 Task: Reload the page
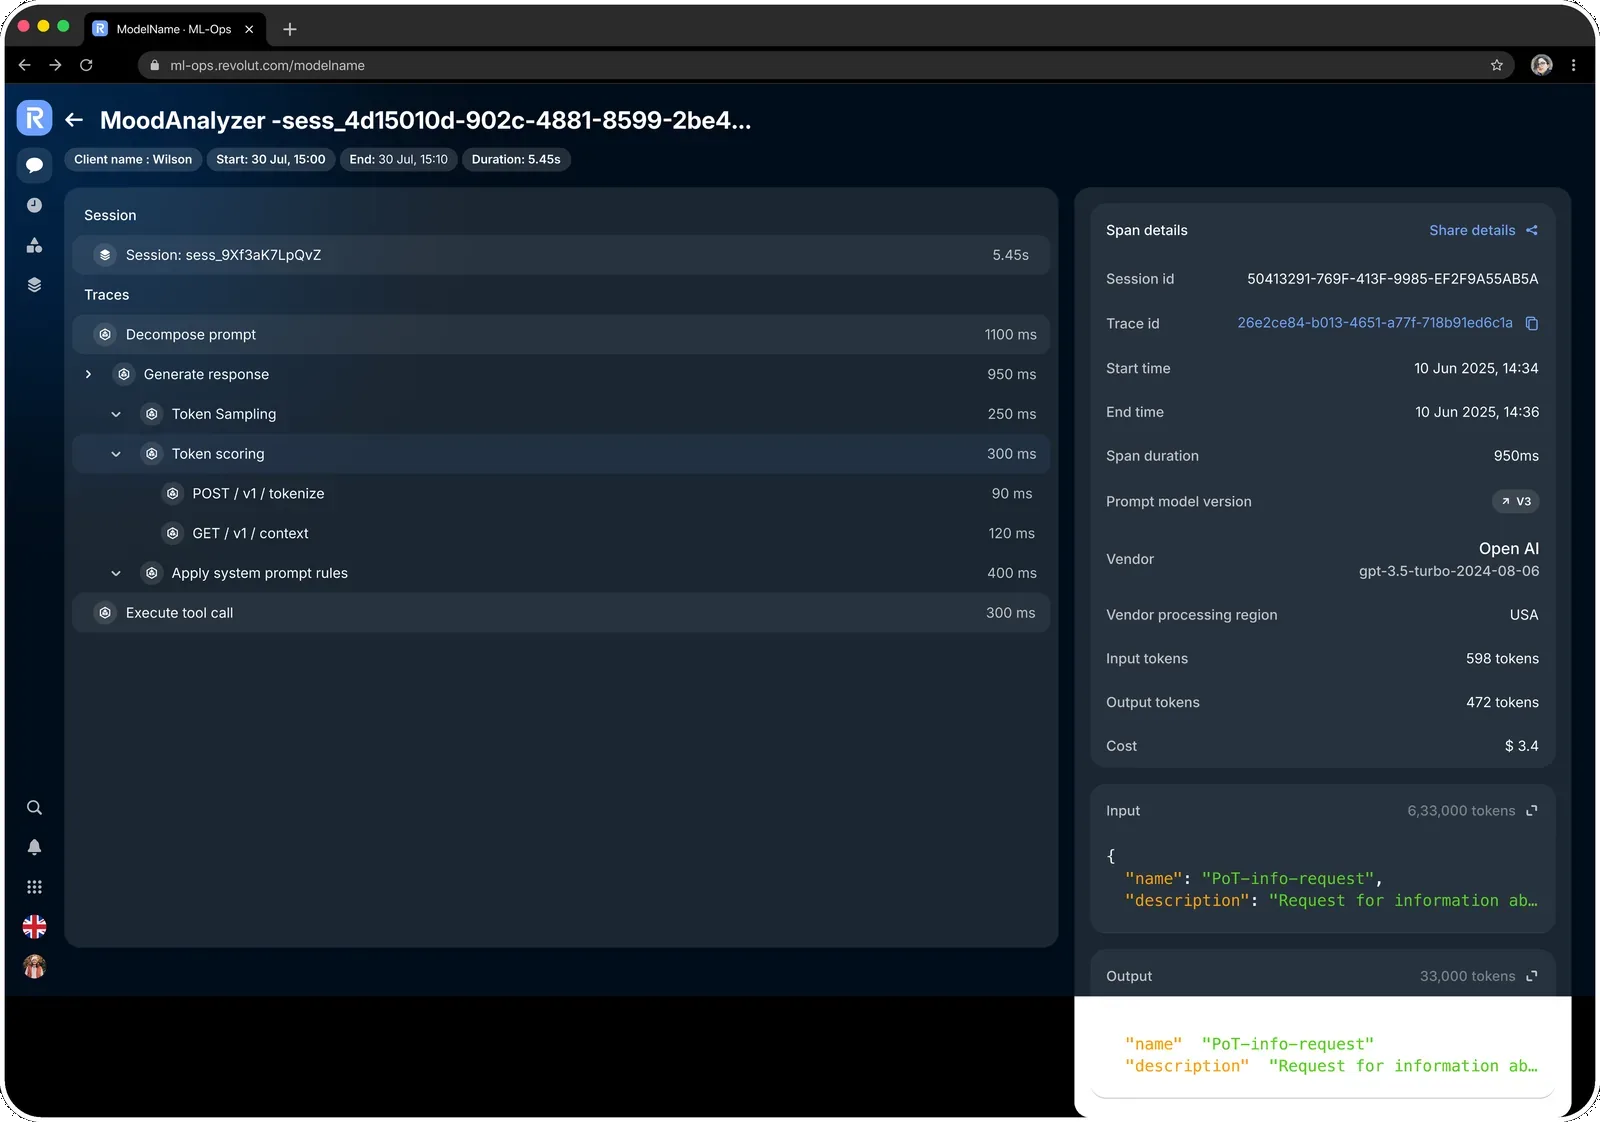click(86, 65)
